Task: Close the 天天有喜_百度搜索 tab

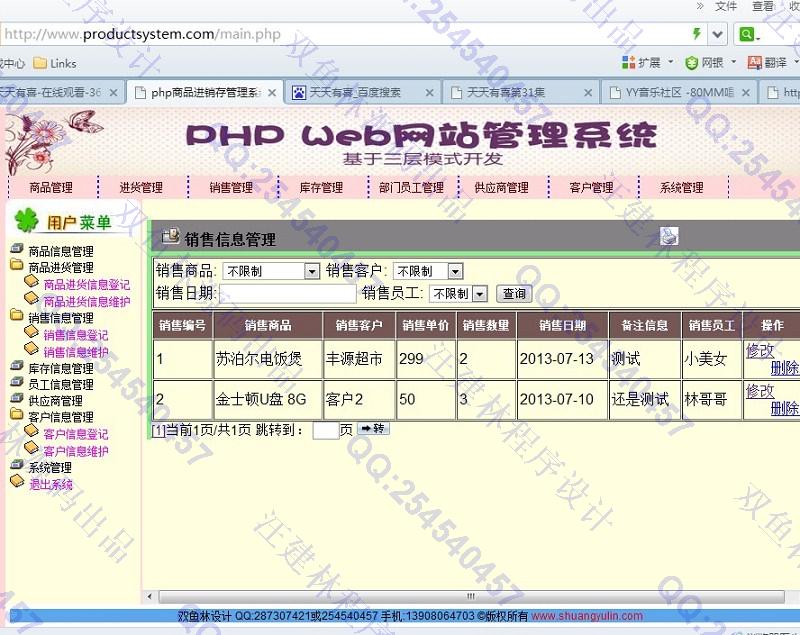Action: [x=430, y=93]
